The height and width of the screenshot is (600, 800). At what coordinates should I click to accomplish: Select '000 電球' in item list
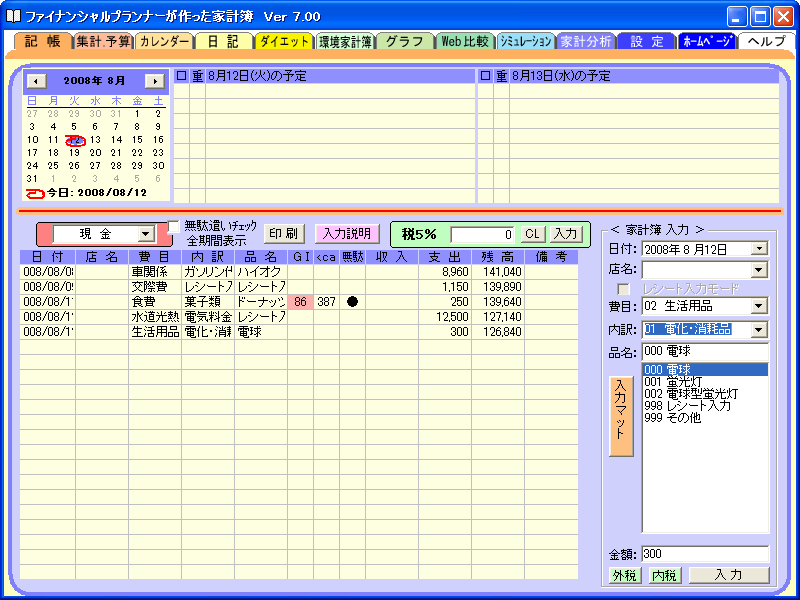pos(705,369)
